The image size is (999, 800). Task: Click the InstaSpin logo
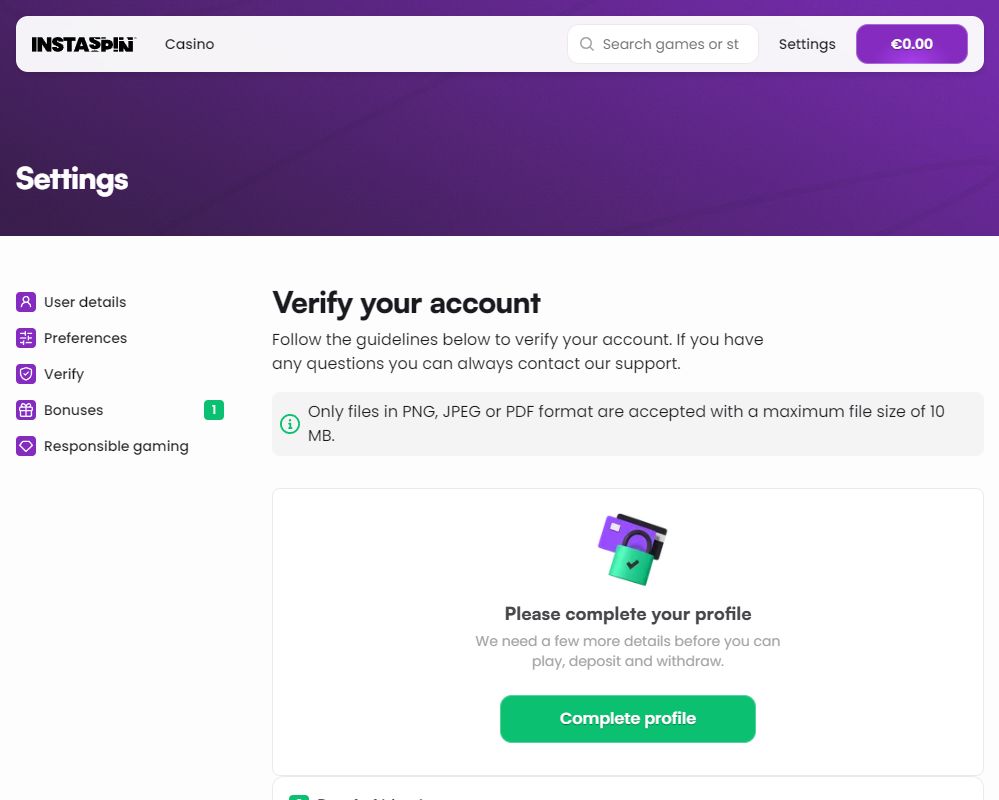[x=83, y=44]
